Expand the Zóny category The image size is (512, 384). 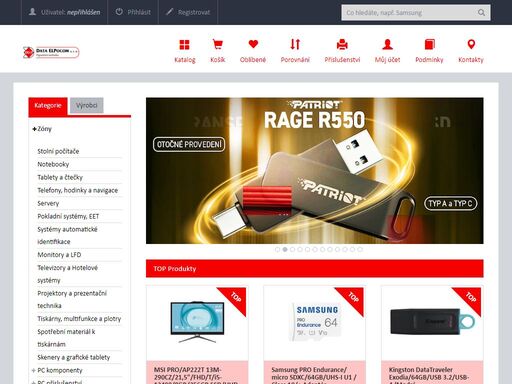pyautogui.click(x=34, y=129)
